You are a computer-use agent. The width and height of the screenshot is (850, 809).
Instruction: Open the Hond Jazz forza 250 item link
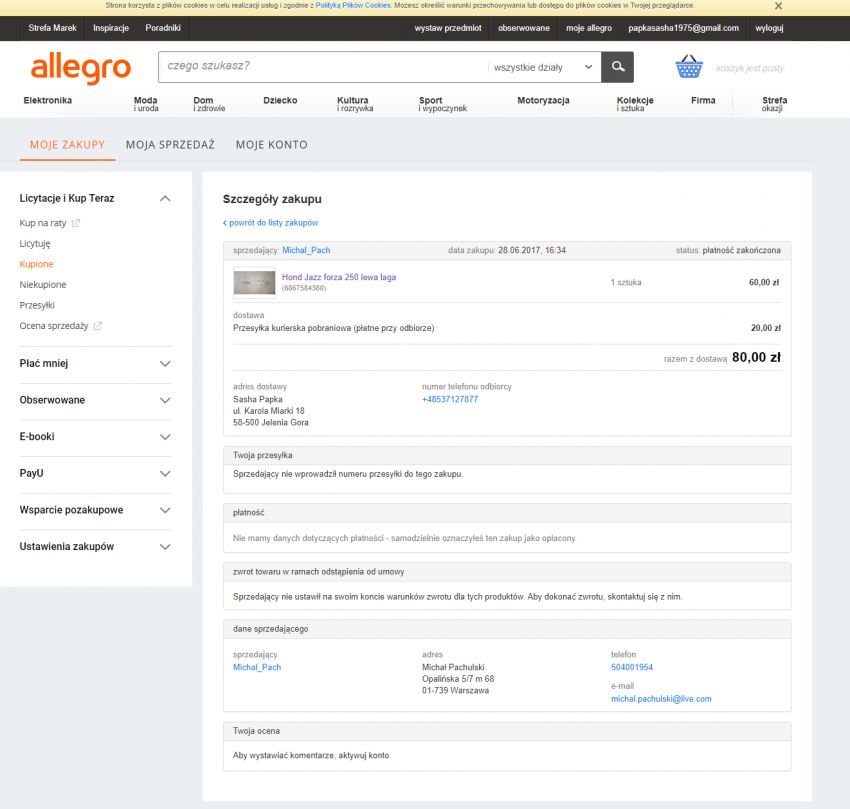coord(339,277)
